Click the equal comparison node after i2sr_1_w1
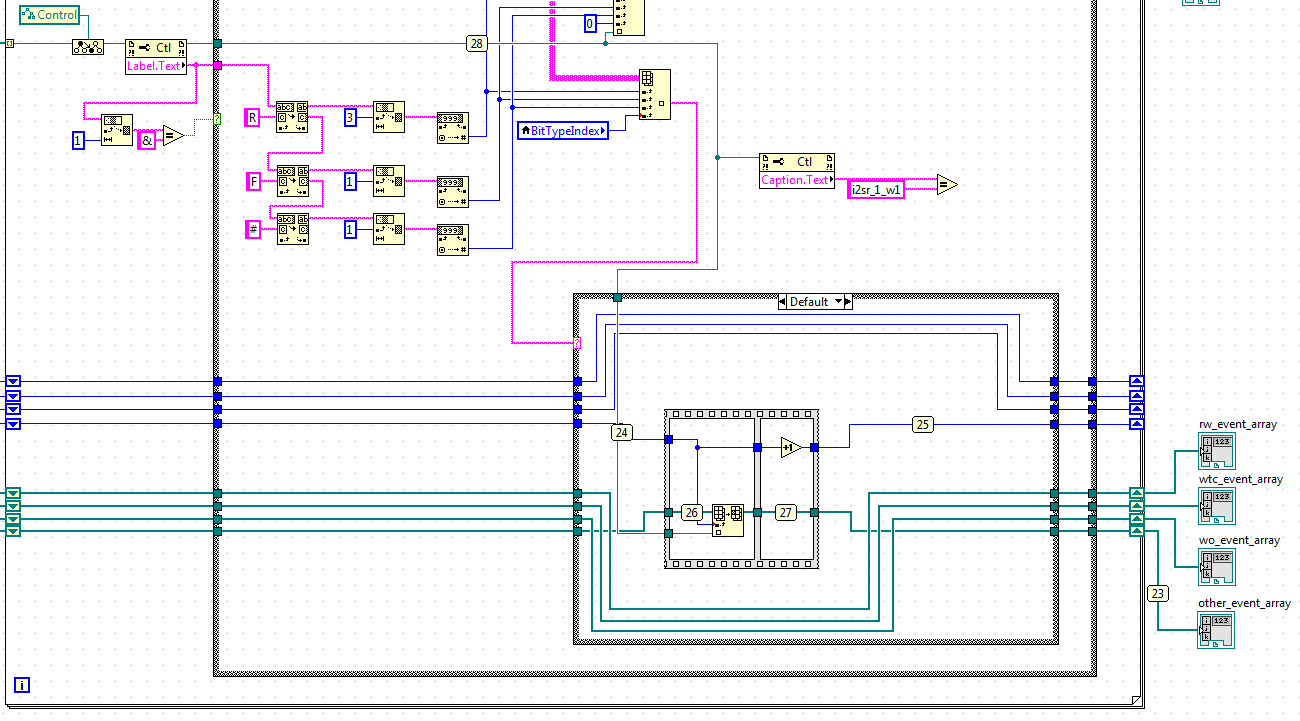The width and height of the screenshot is (1300, 721). [946, 185]
